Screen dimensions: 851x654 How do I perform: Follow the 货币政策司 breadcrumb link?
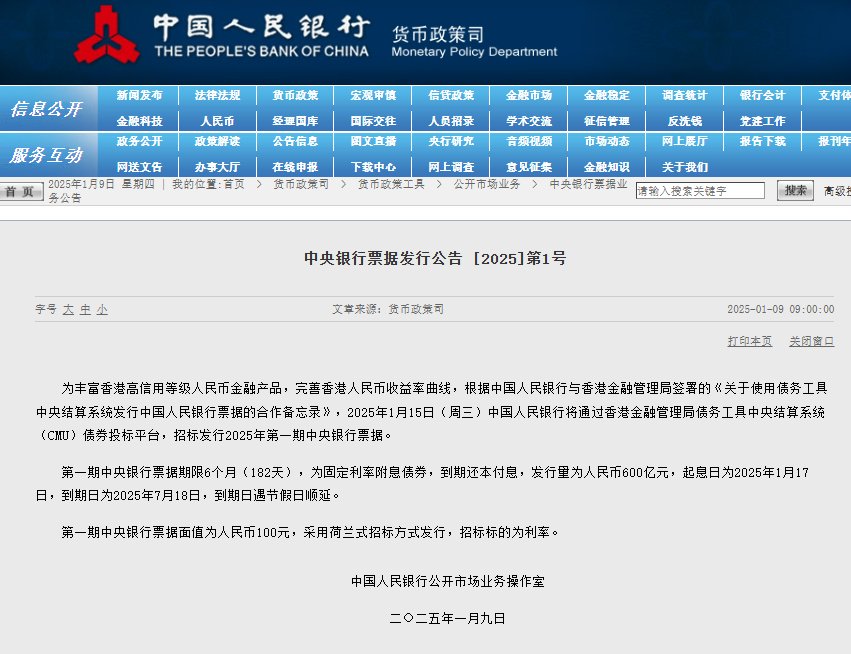(301, 184)
